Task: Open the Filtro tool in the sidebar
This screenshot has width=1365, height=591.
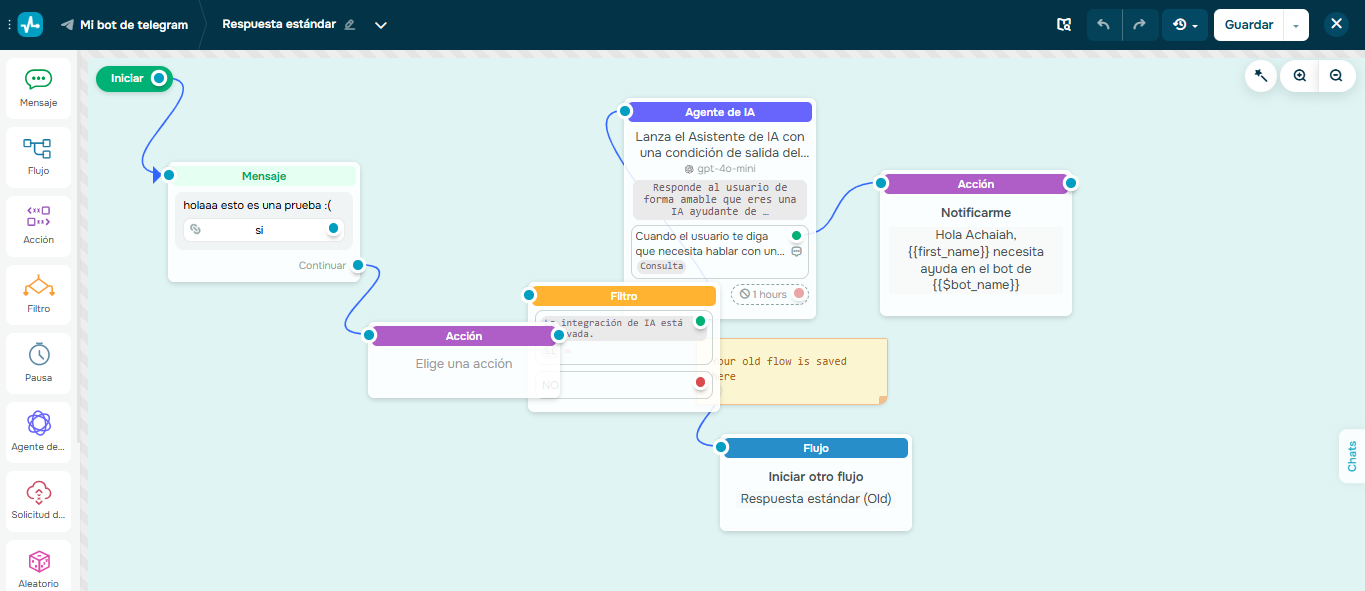Action: tap(38, 294)
